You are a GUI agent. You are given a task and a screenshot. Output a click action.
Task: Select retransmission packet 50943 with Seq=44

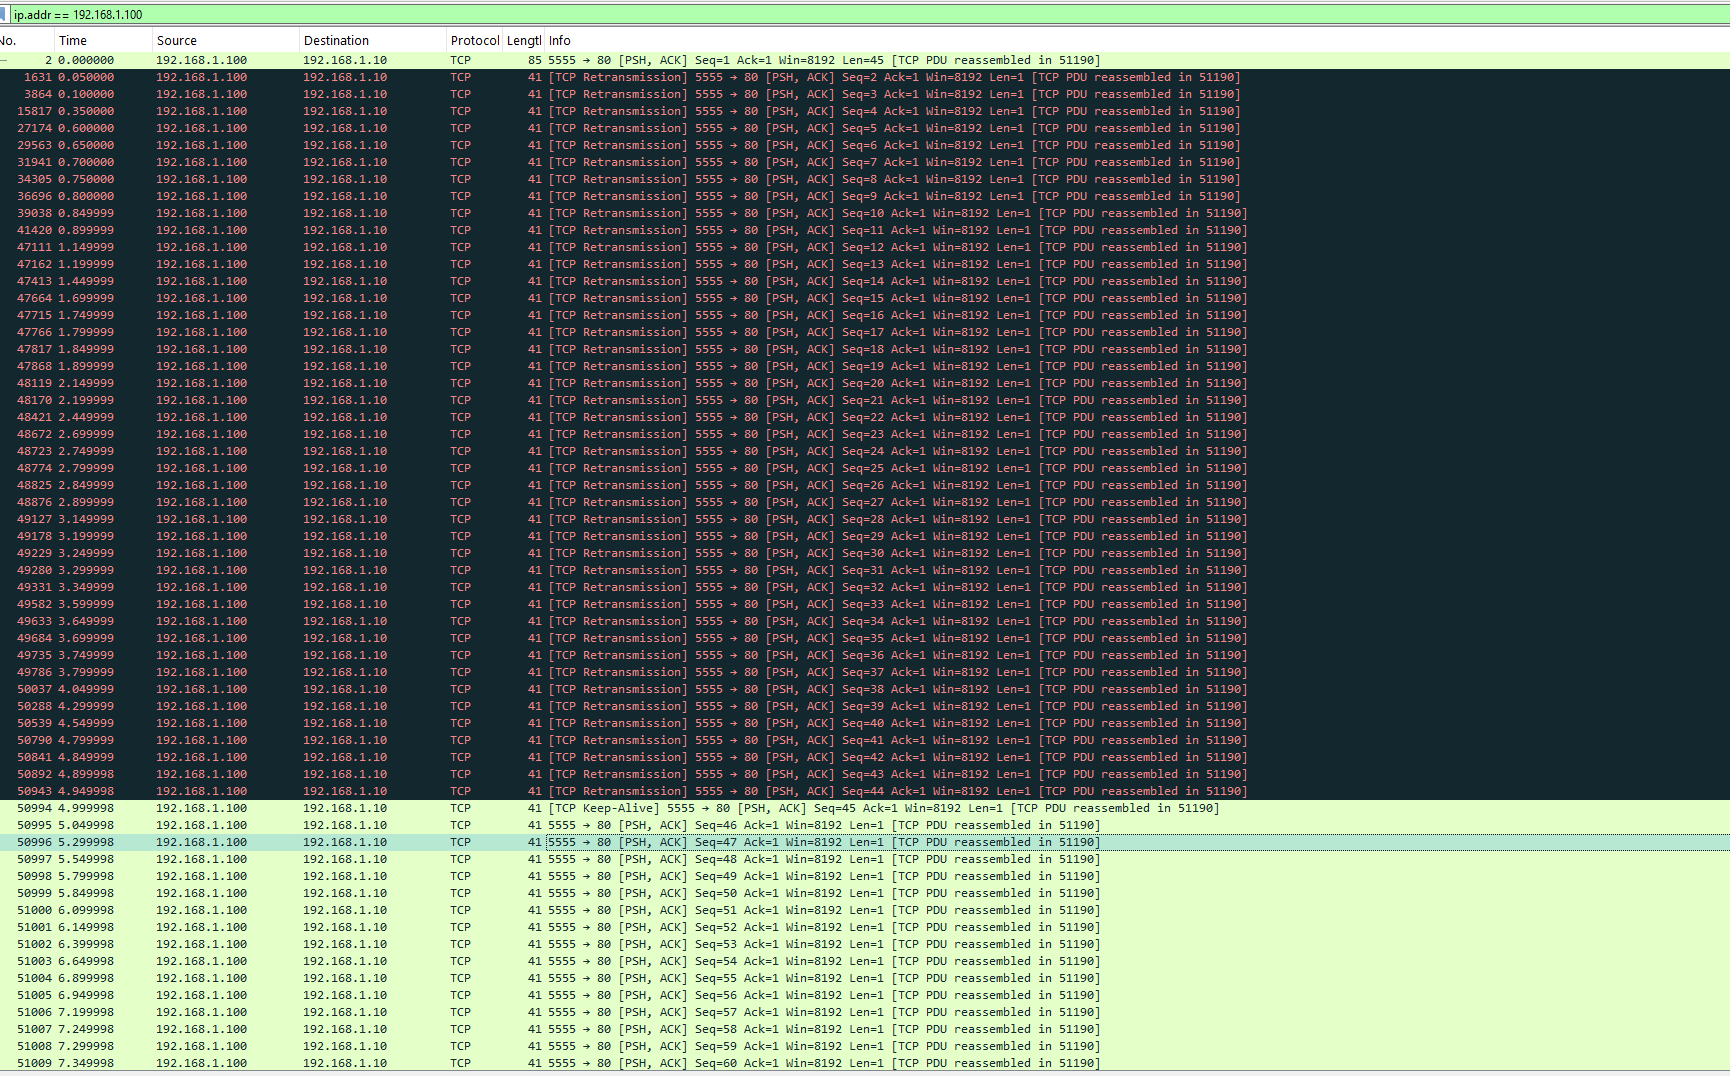(x=600, y=791)
